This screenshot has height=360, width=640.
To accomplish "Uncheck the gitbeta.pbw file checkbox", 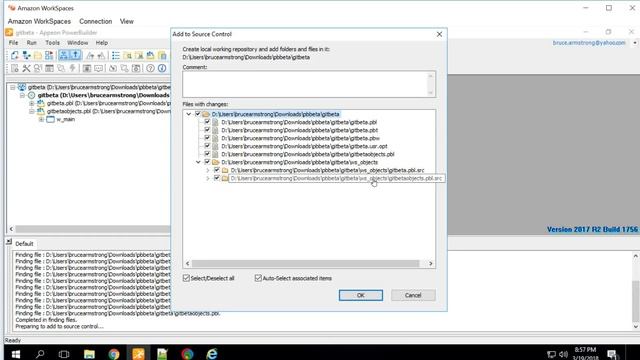I will 207,138.
